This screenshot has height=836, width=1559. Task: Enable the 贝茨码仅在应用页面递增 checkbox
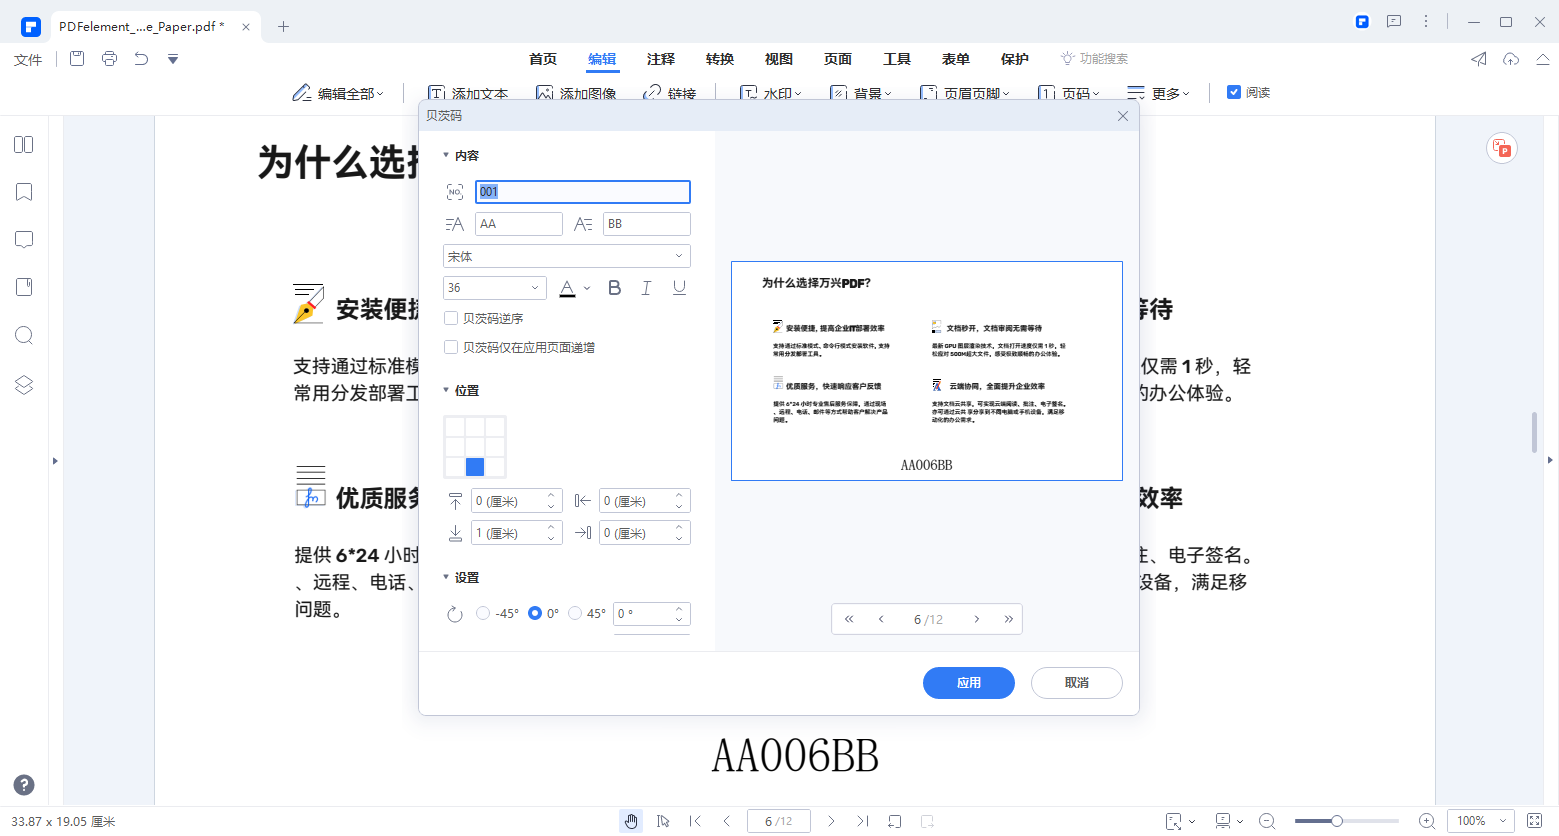coord(451,347)
